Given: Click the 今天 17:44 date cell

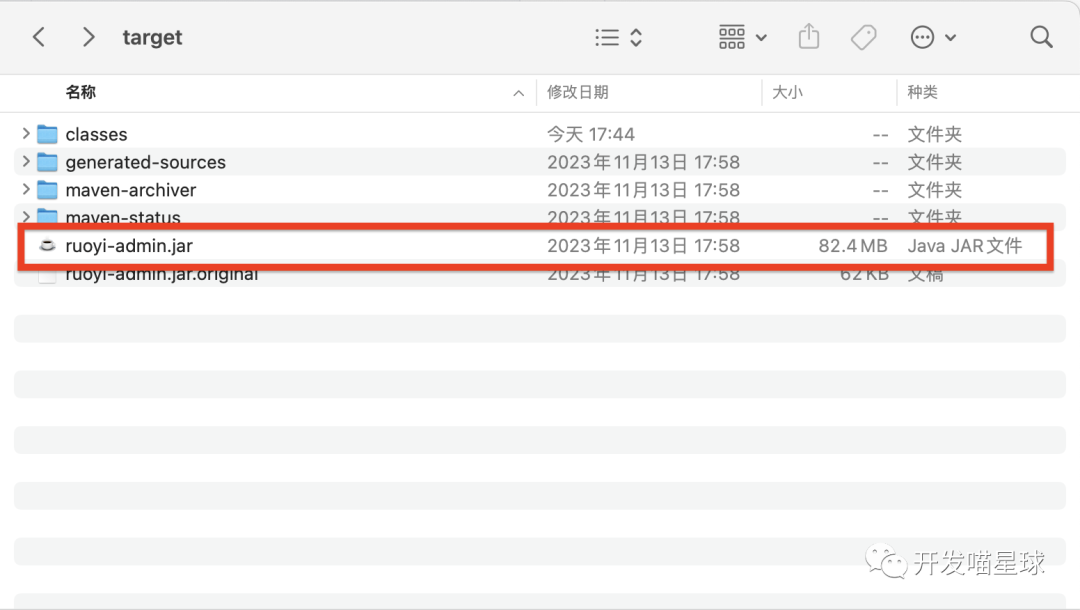Looking at the screenshot, I should (x=591, y=134).
